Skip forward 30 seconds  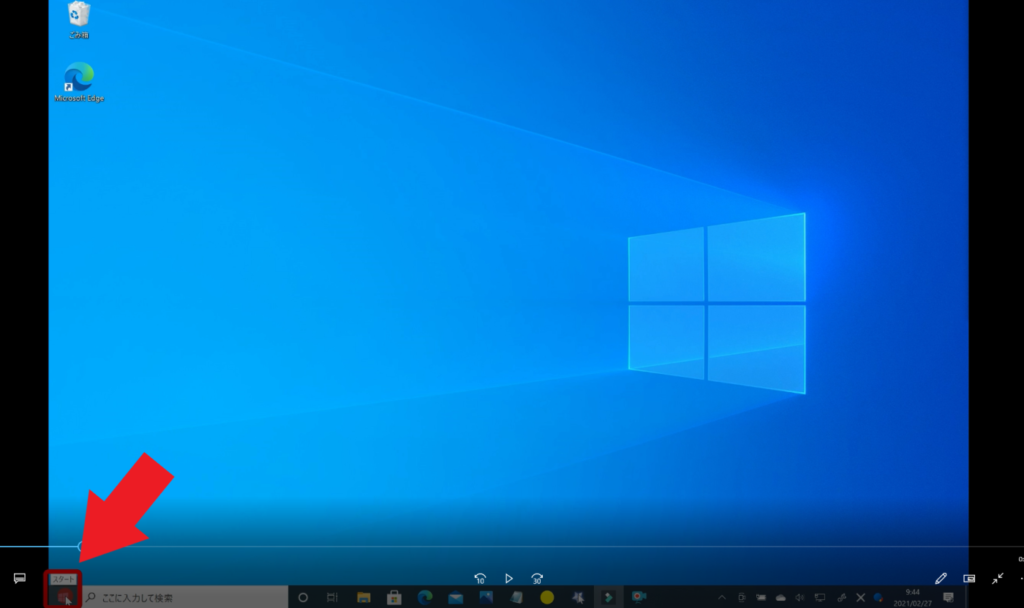[537, 578]
